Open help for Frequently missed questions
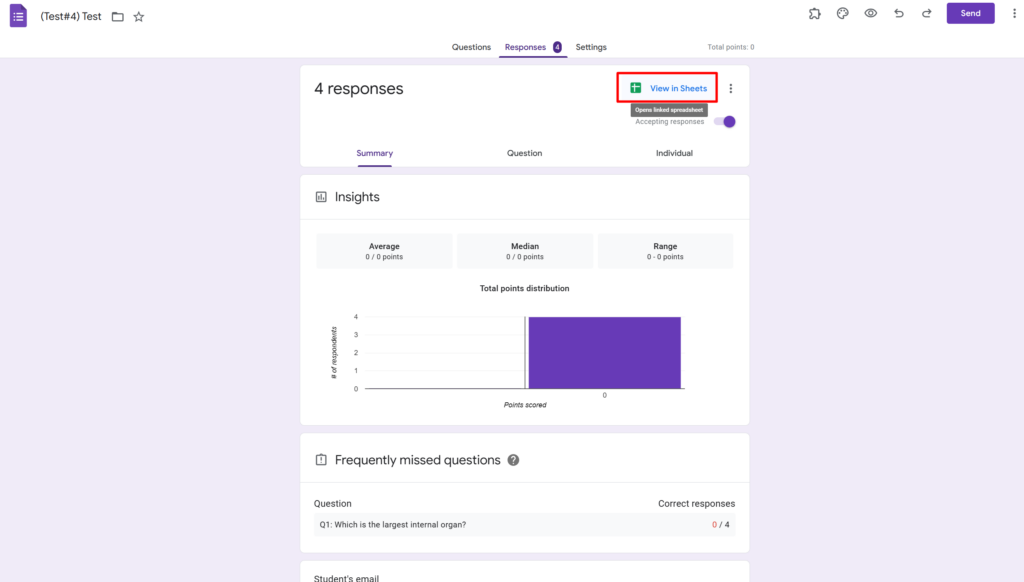 (513, 460)
